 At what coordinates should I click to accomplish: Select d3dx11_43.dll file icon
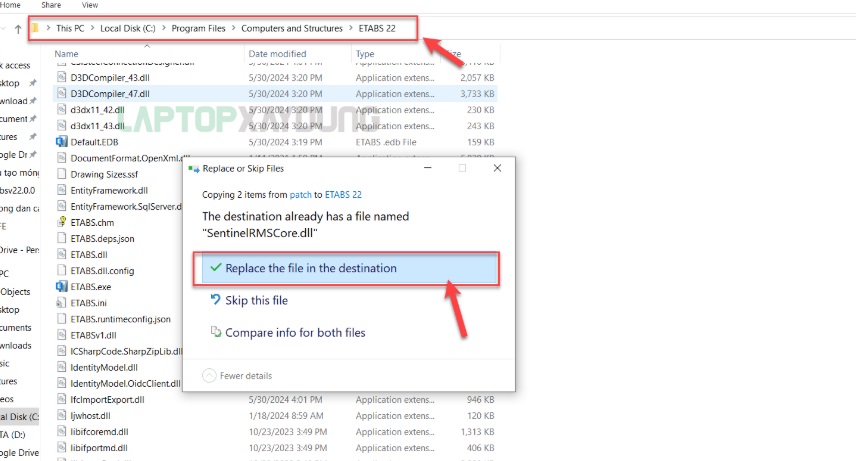[x=62, y=126]
